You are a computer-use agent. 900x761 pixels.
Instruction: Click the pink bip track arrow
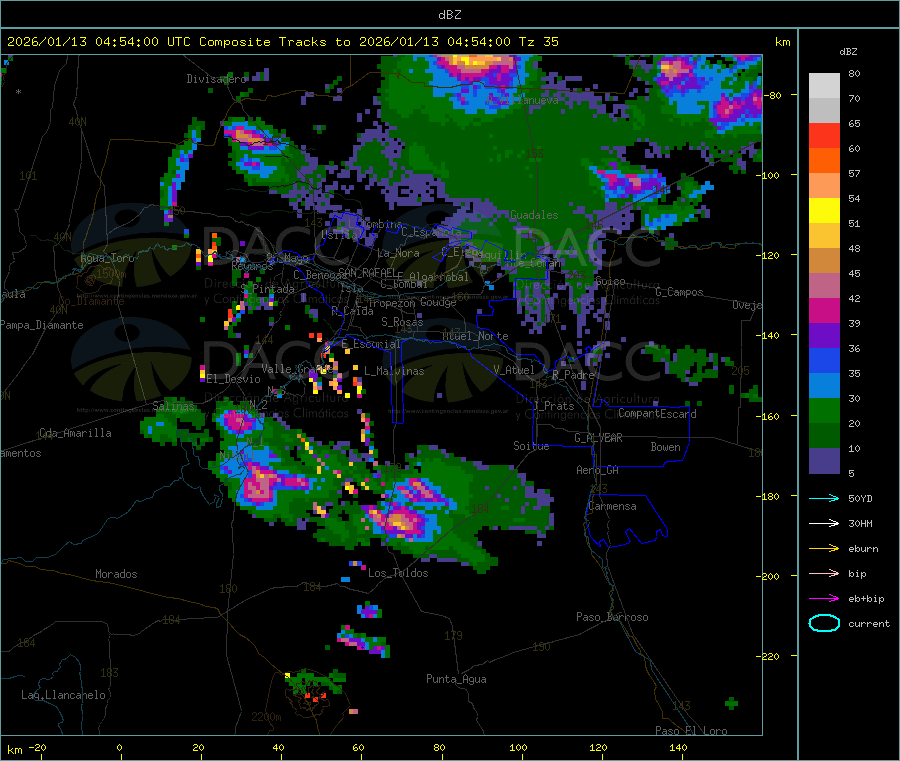(x=824, y=573)
